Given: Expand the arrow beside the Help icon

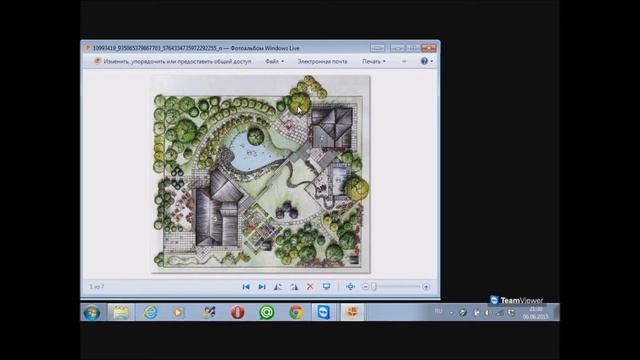Looking at the screenshot, I should coord(432,62).
